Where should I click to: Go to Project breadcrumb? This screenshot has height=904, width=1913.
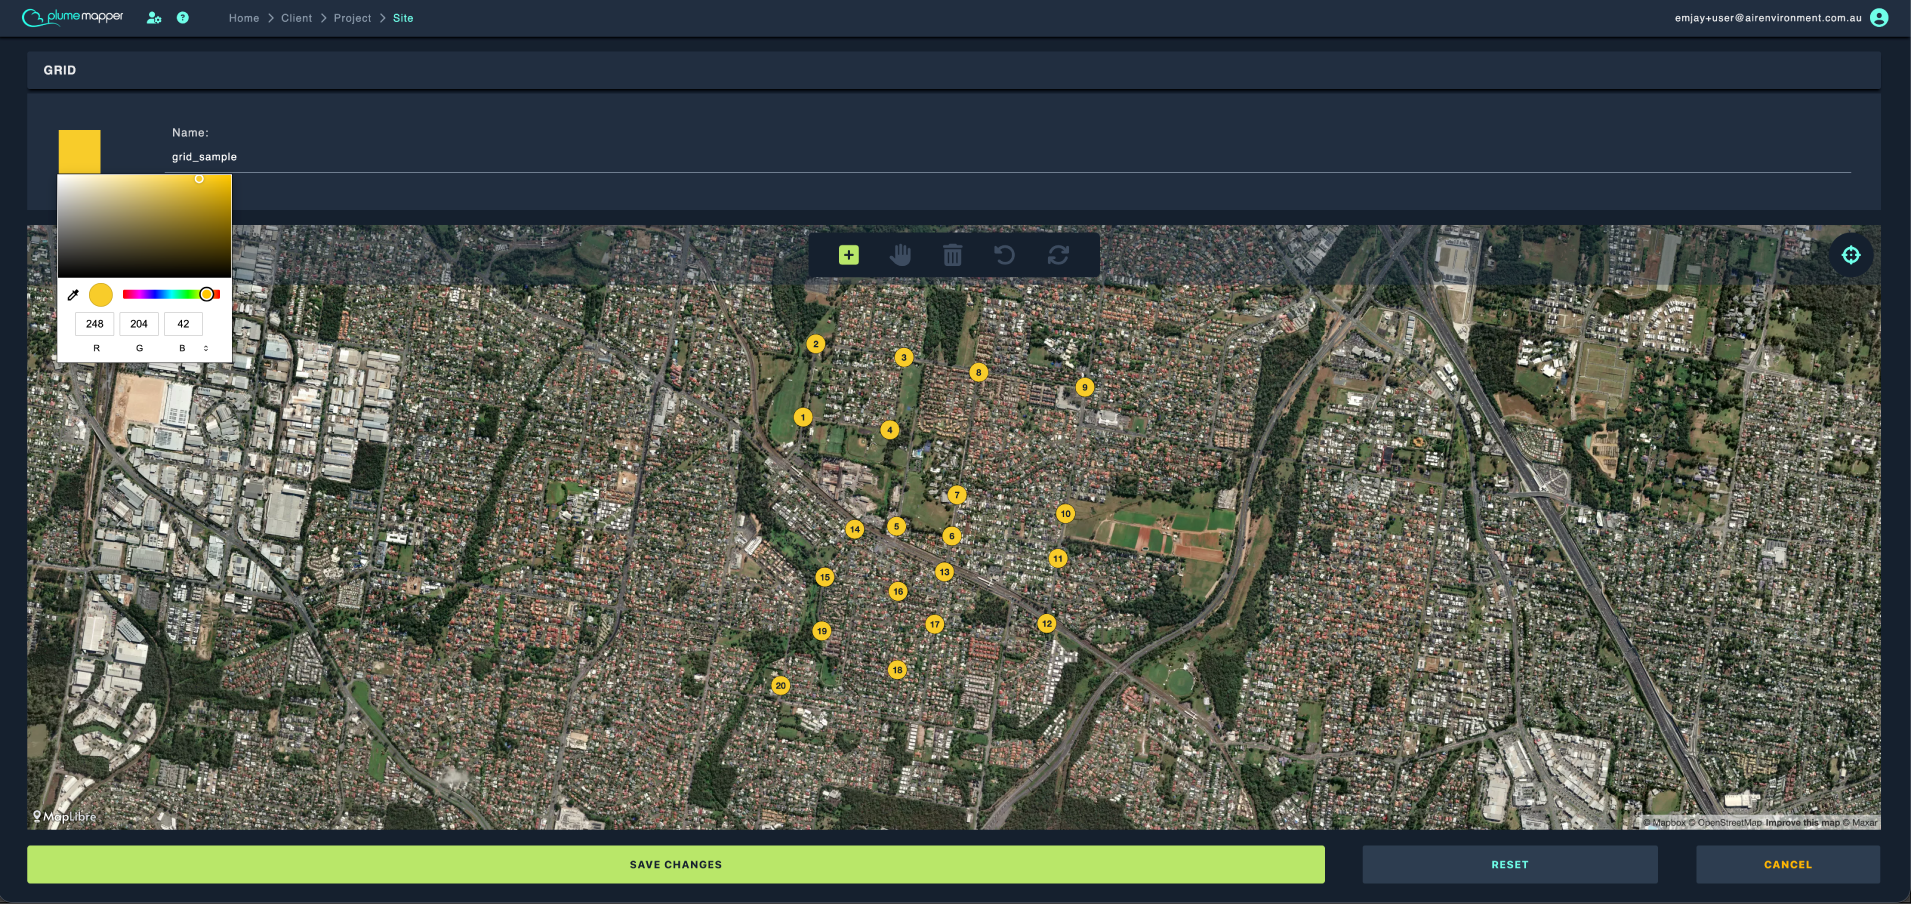click(352, 18)
